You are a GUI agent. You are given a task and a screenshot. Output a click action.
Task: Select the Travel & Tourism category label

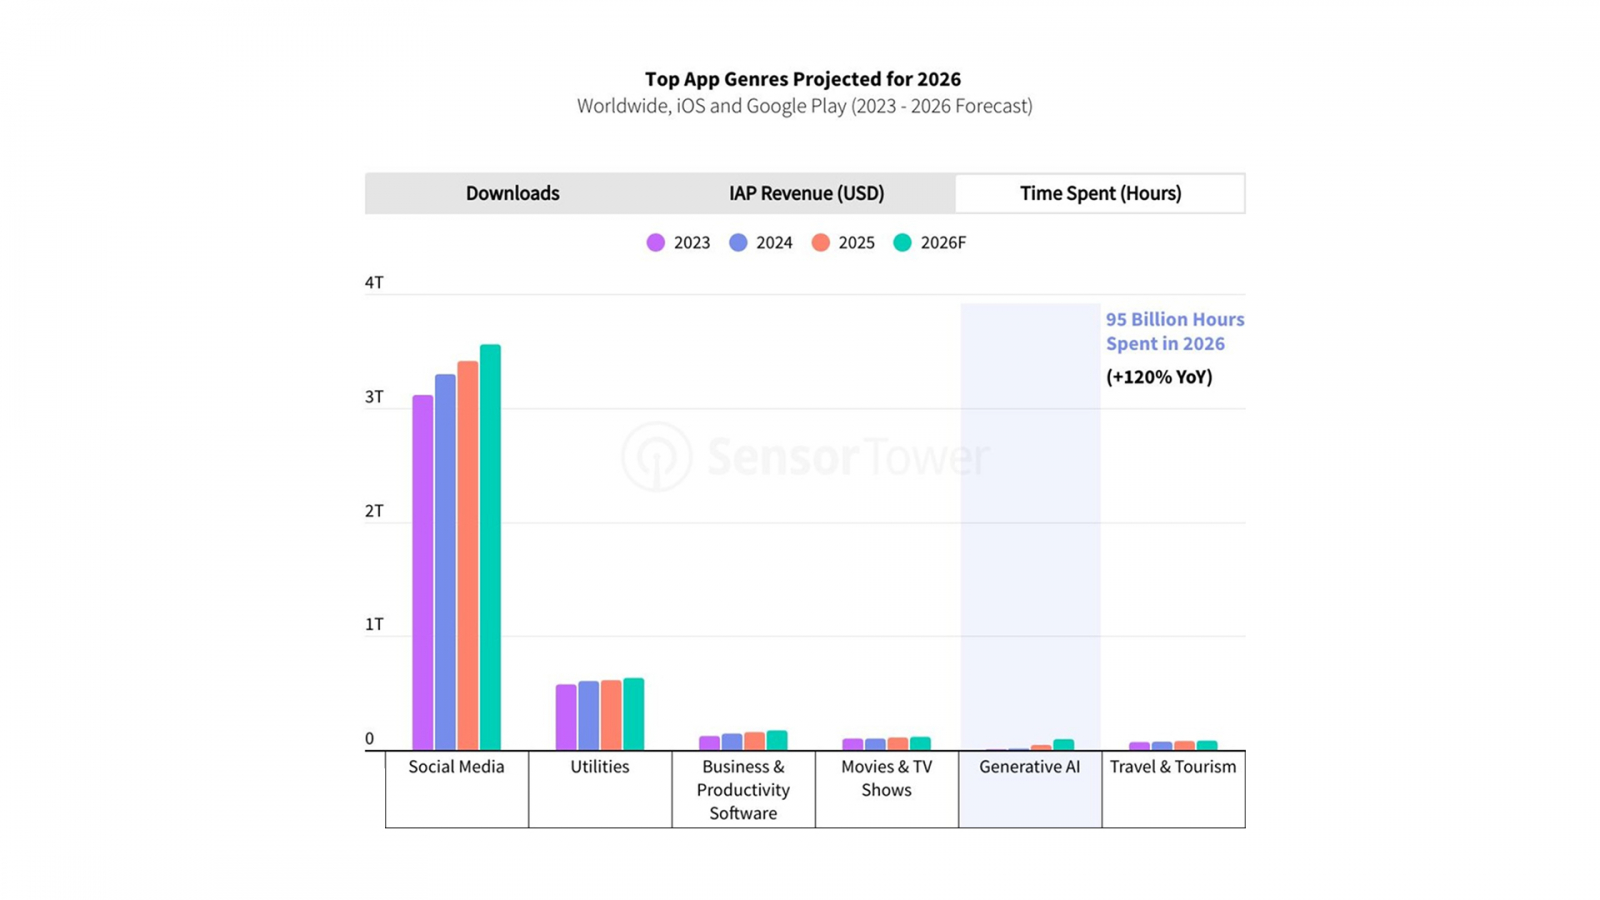(x=1173, y=767)
